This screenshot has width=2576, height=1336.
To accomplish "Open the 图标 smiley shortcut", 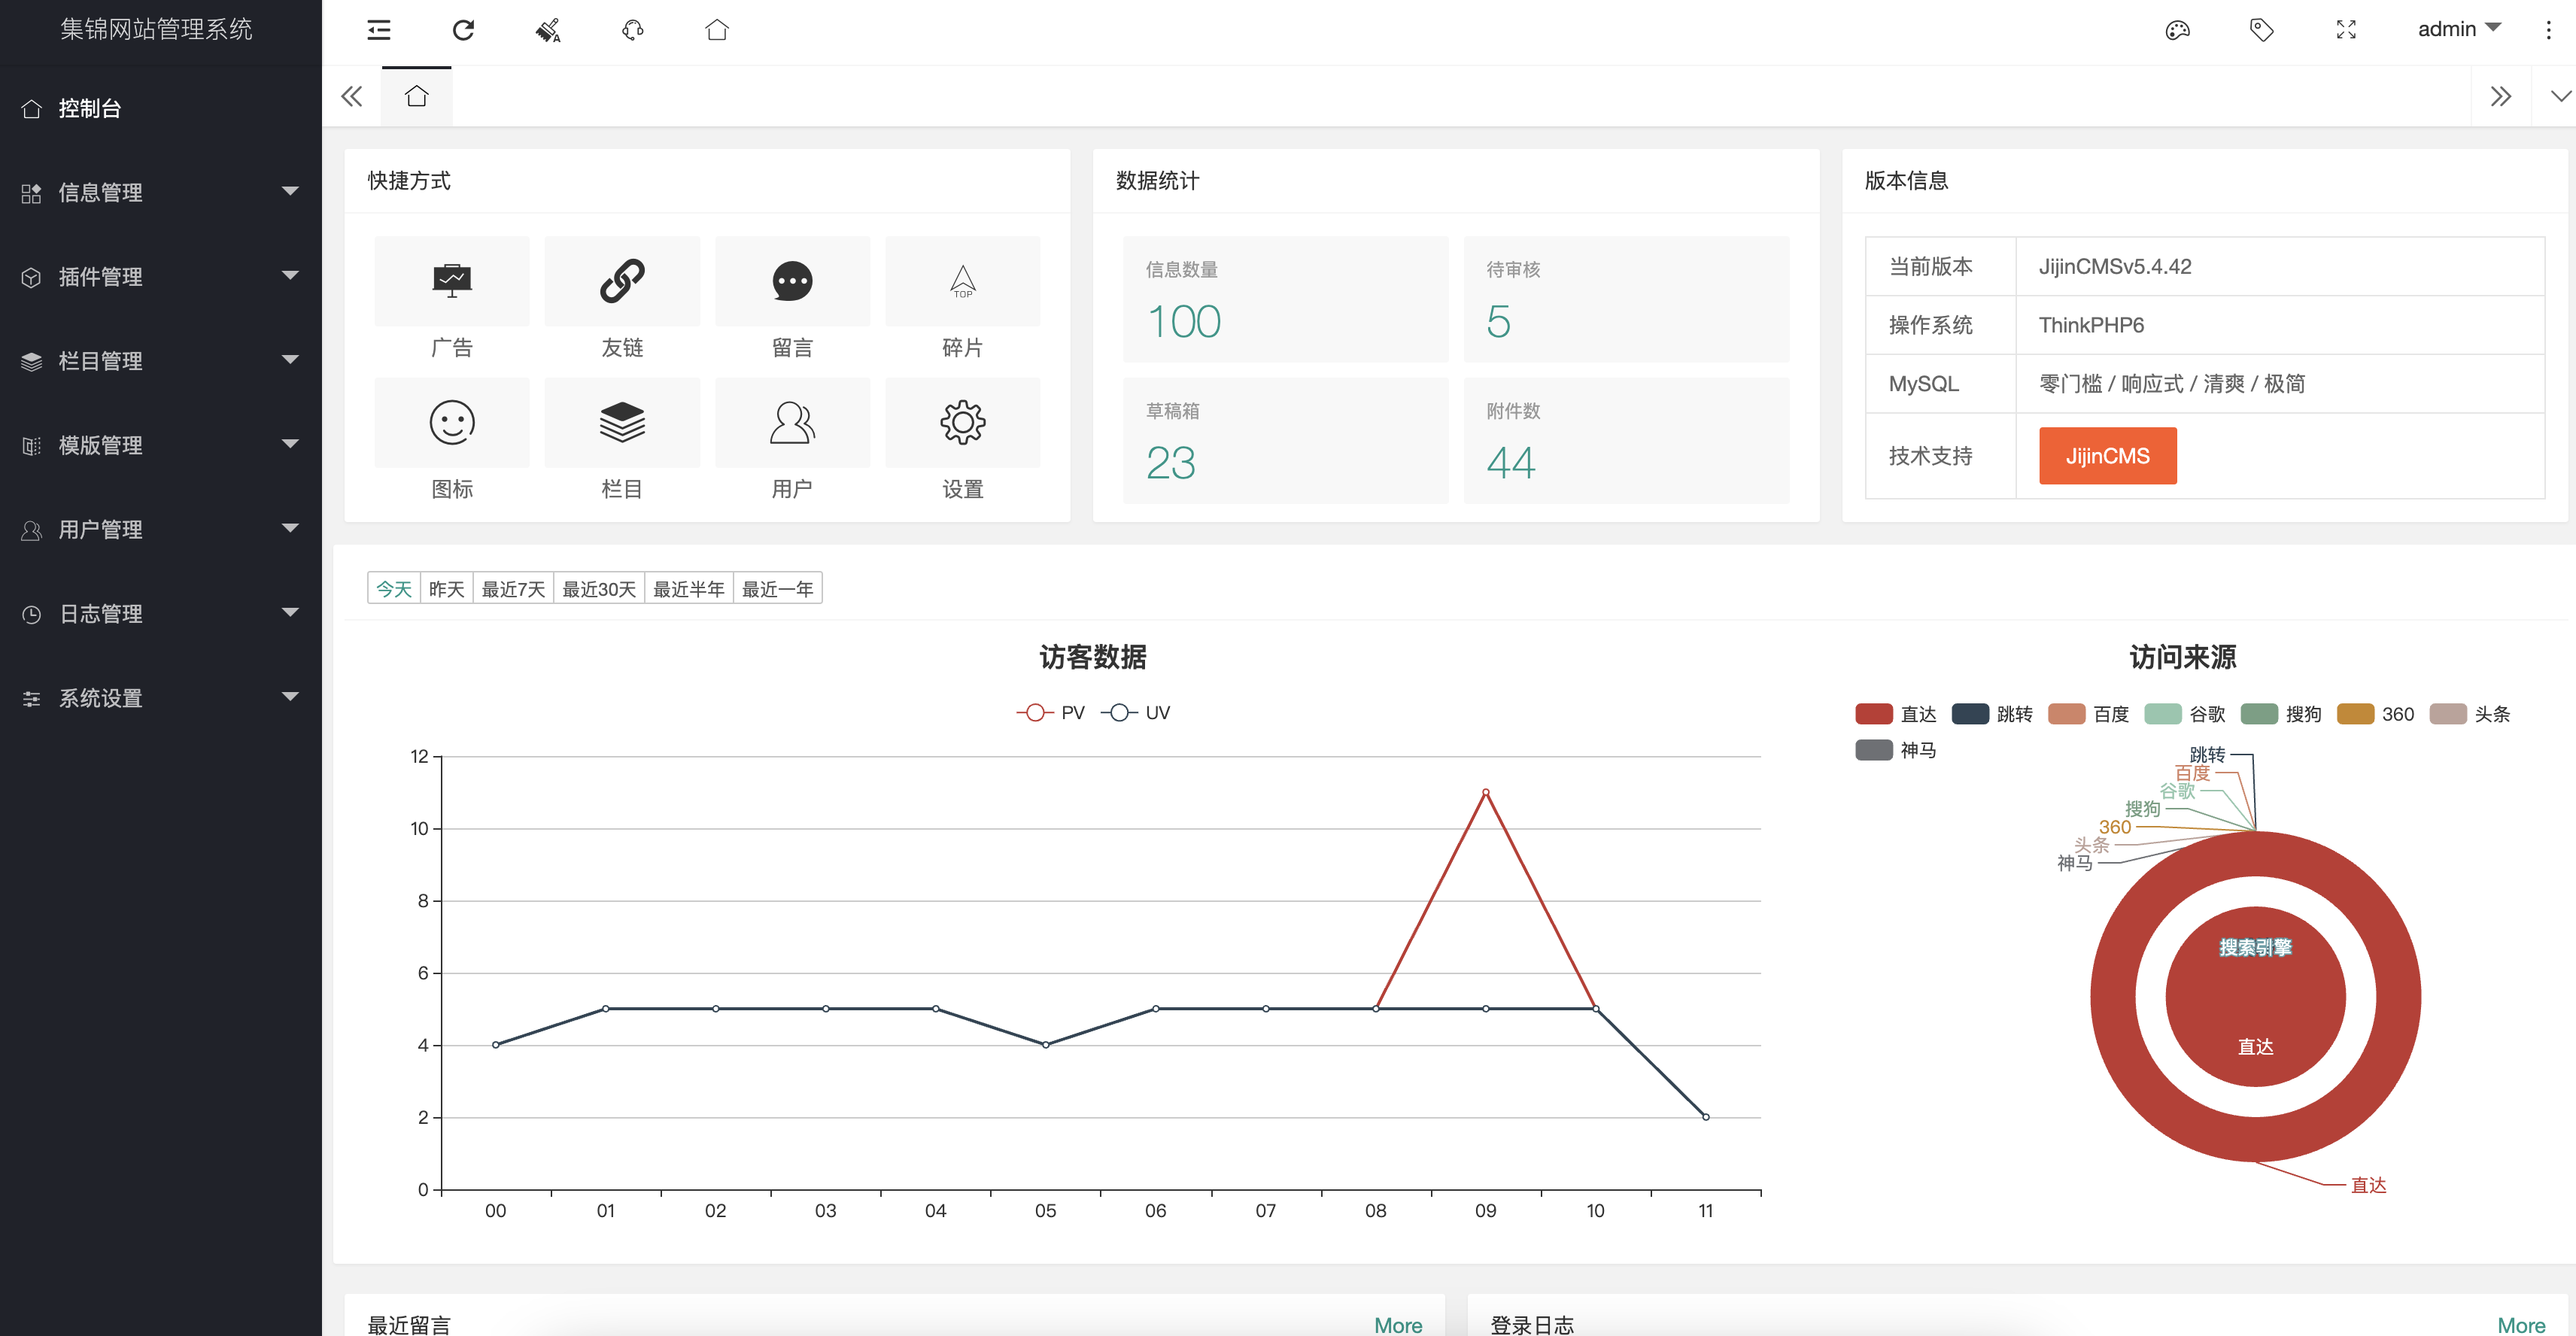I will tap(452, 422).
